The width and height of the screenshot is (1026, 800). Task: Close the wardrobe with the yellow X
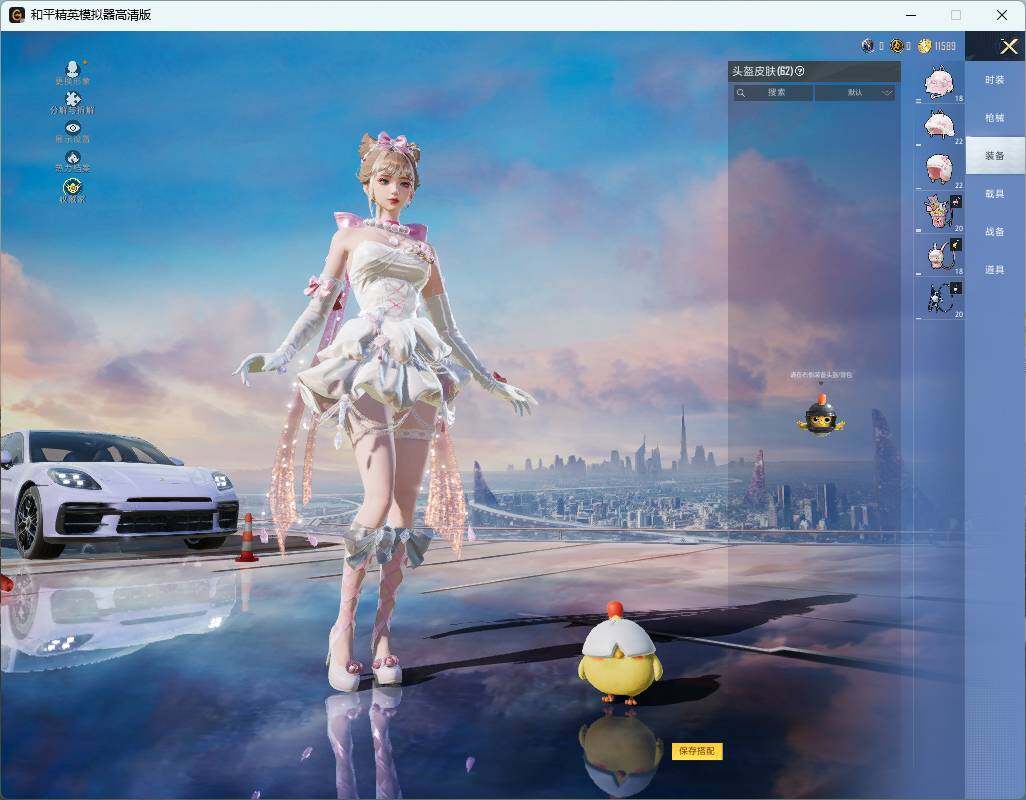1008,46
